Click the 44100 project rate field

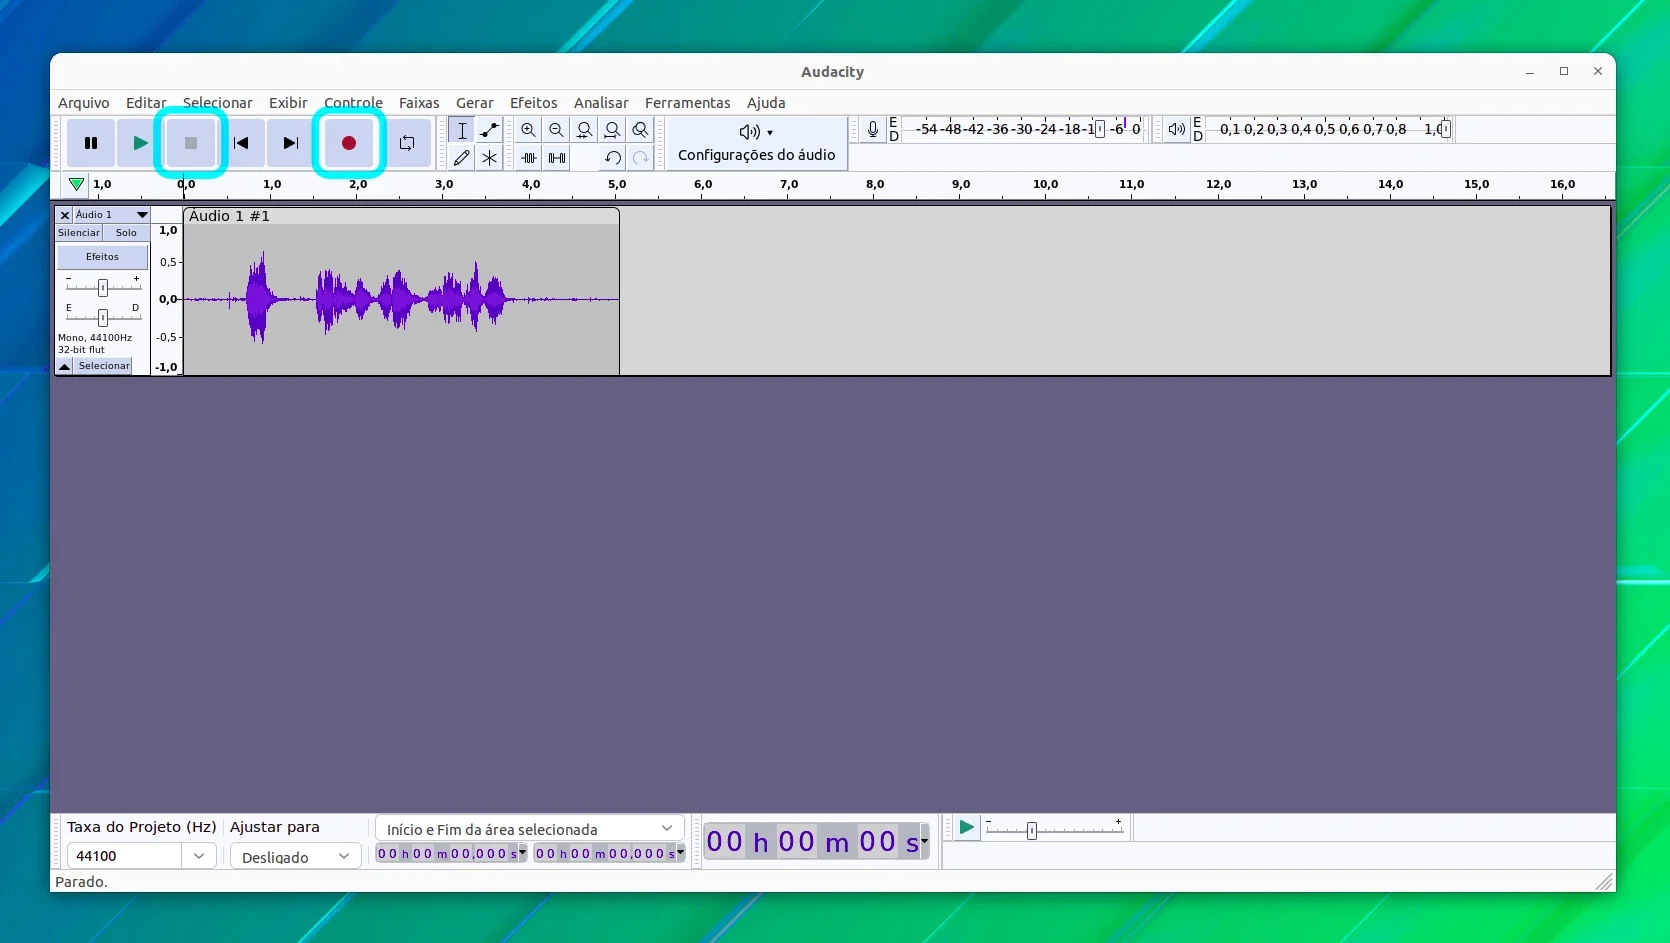[124, 856]
